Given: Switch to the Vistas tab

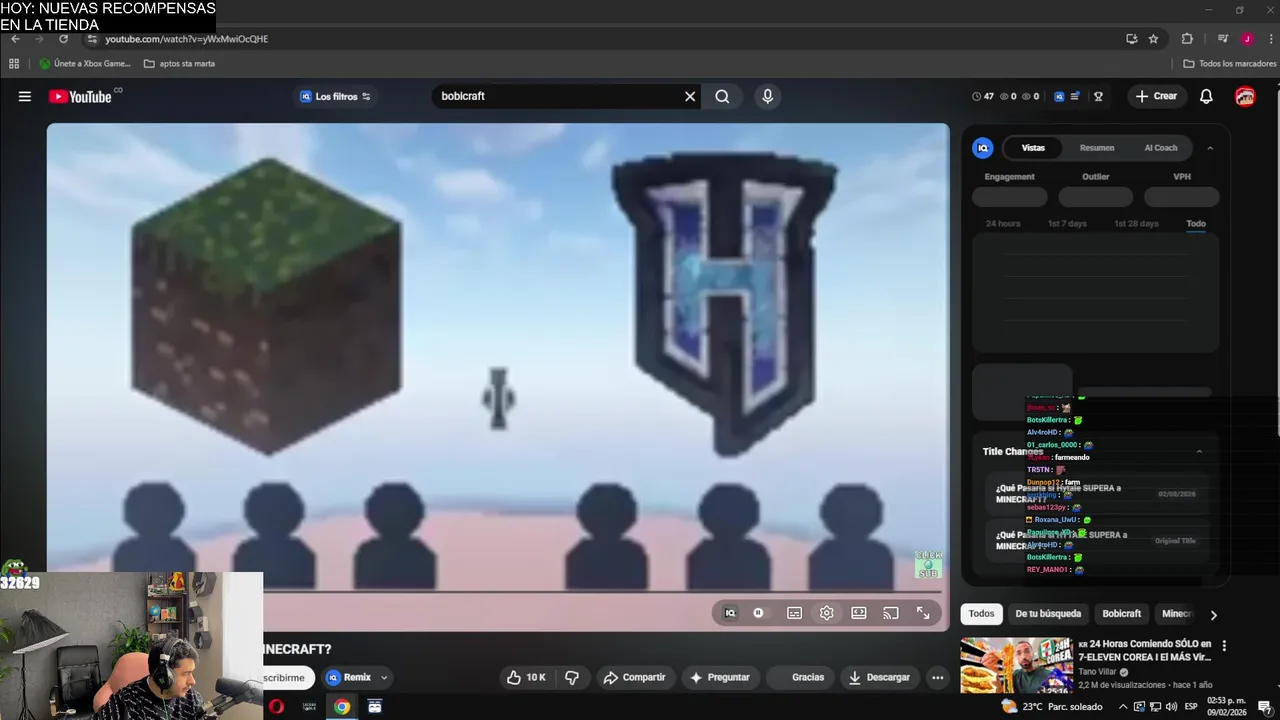Looking at the screenshot, I should tap(1033, 148).
